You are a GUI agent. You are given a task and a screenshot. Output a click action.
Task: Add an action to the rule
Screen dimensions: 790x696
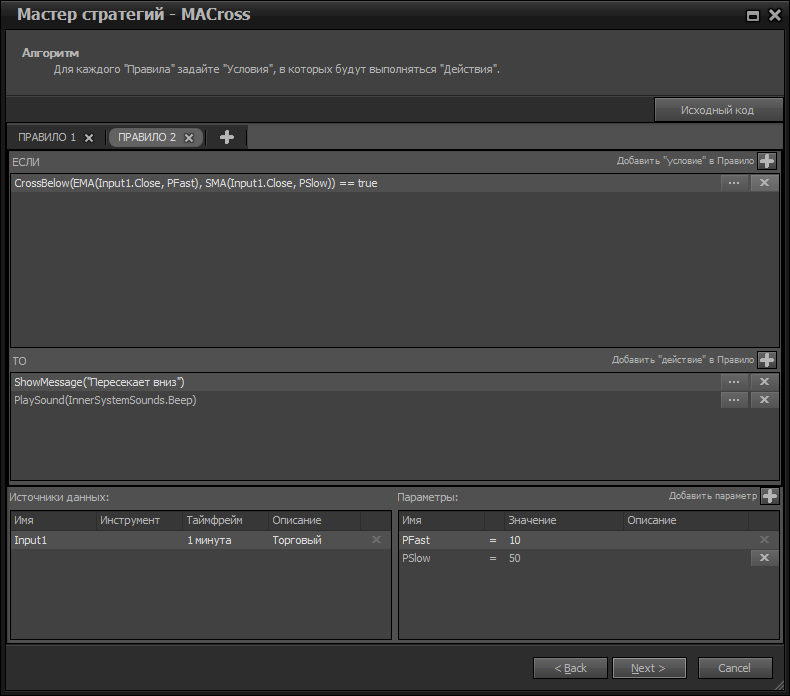pos(767,360)
